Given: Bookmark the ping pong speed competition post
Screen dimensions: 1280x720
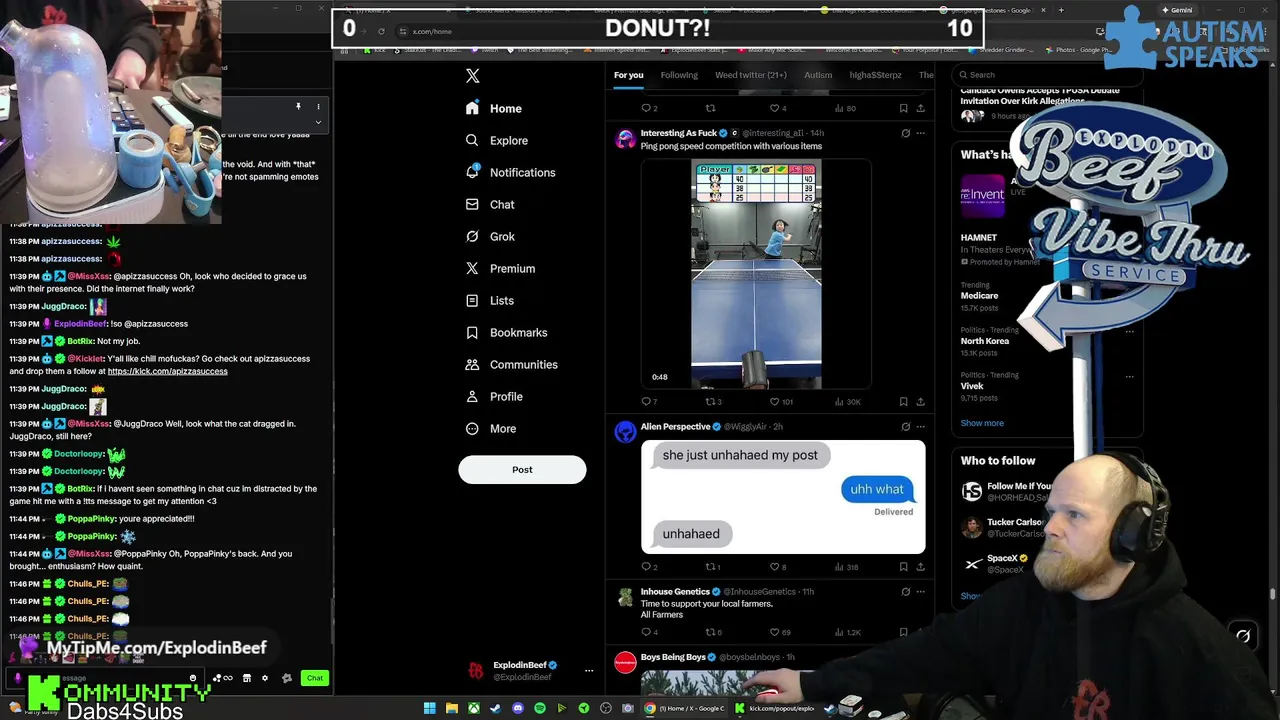Looking at the screenshot, I should coord(903,402).
